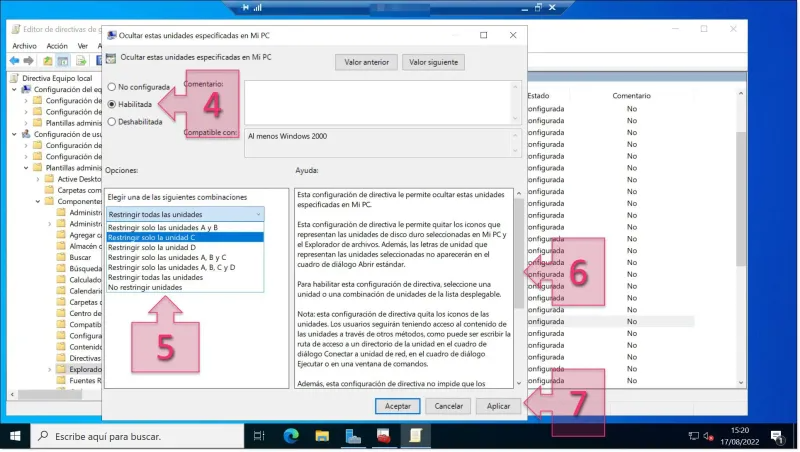Choose Restringir todas las unidades in list
Viewport: 800px width, 452px height.
(185, 278)
